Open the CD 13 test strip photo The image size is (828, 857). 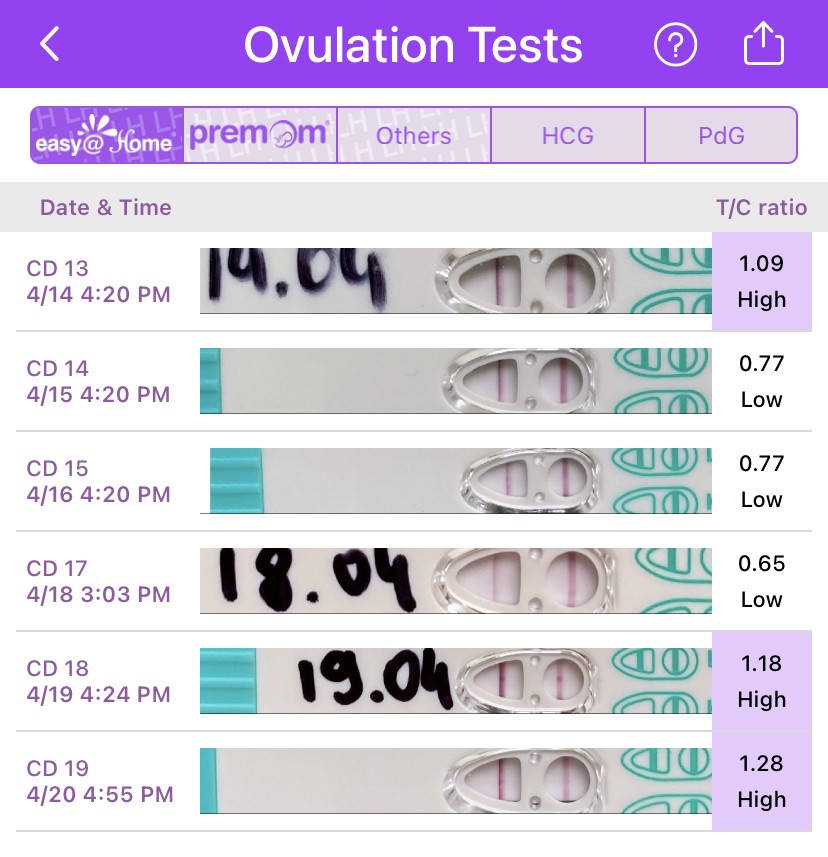(455, 281)
